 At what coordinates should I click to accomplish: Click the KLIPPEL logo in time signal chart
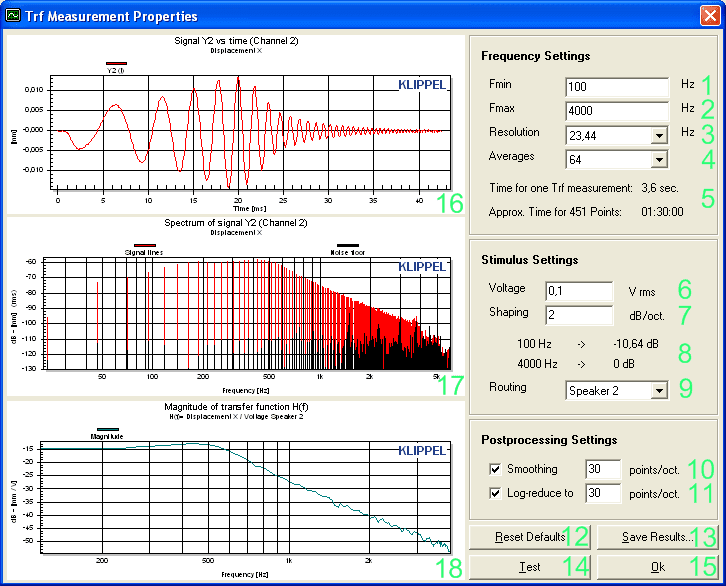[x=422, y=85]
